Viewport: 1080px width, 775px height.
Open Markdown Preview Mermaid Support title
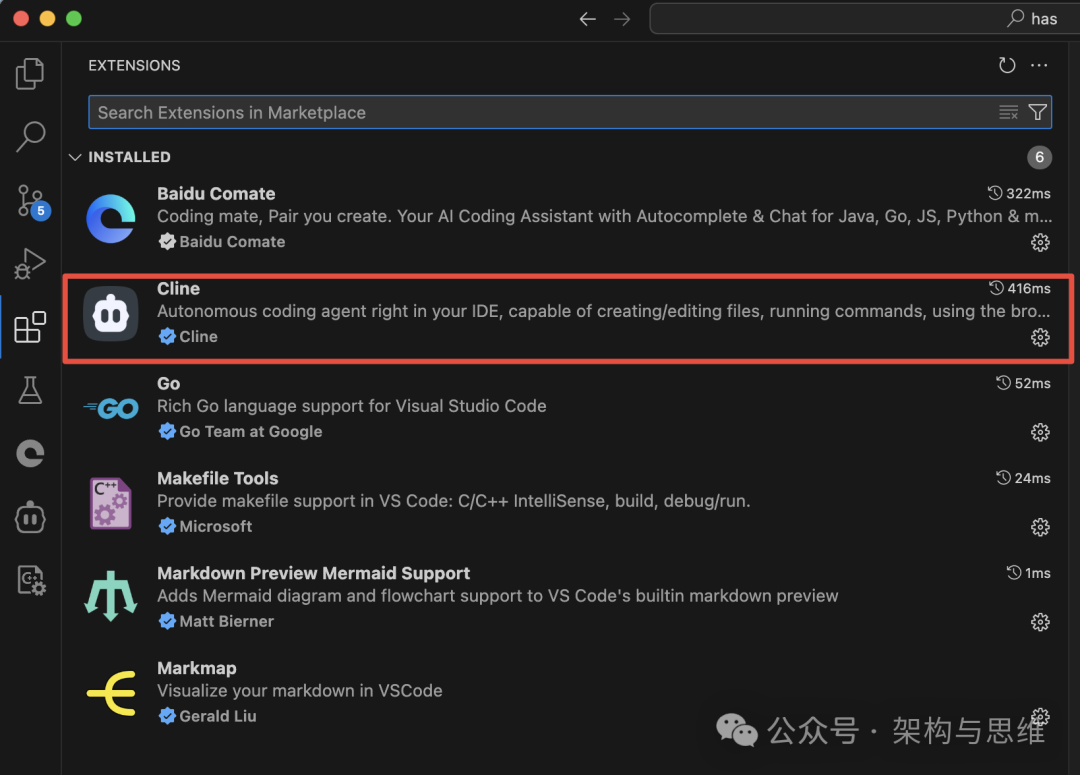313,573
